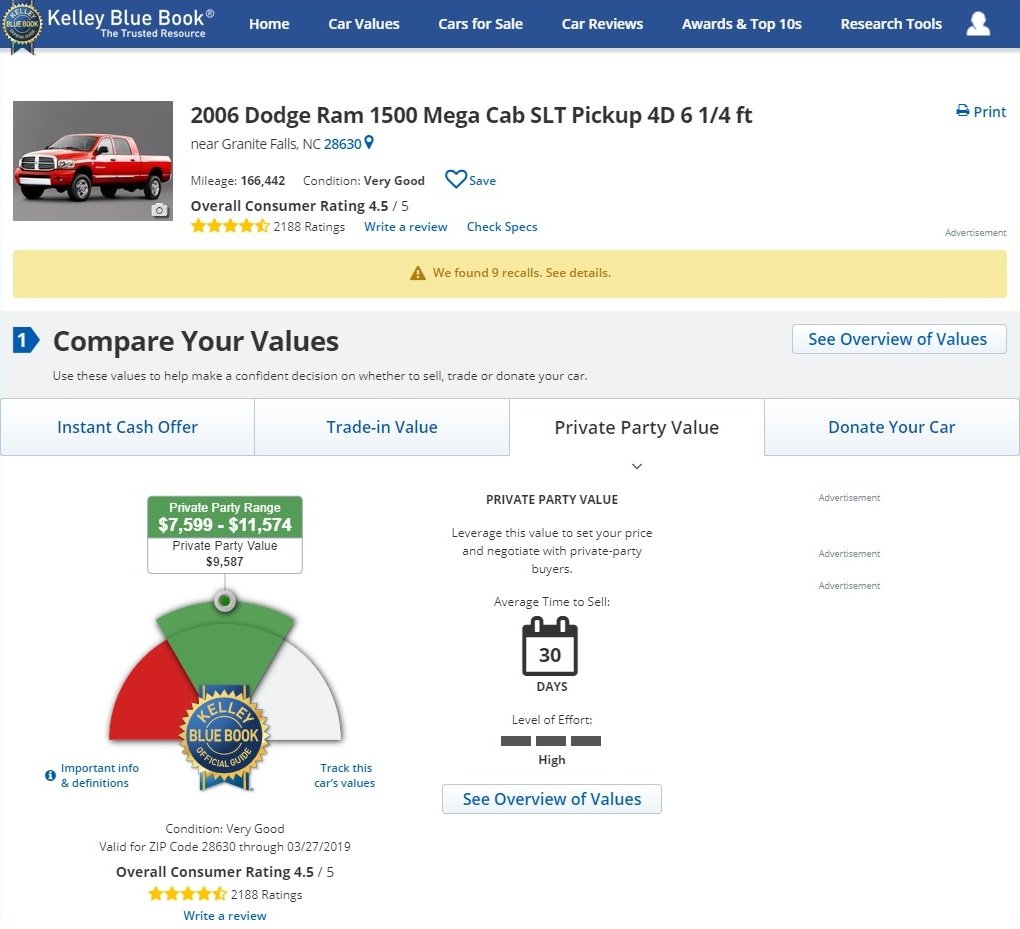Click the recall warning triangle icon

point(418,273)
